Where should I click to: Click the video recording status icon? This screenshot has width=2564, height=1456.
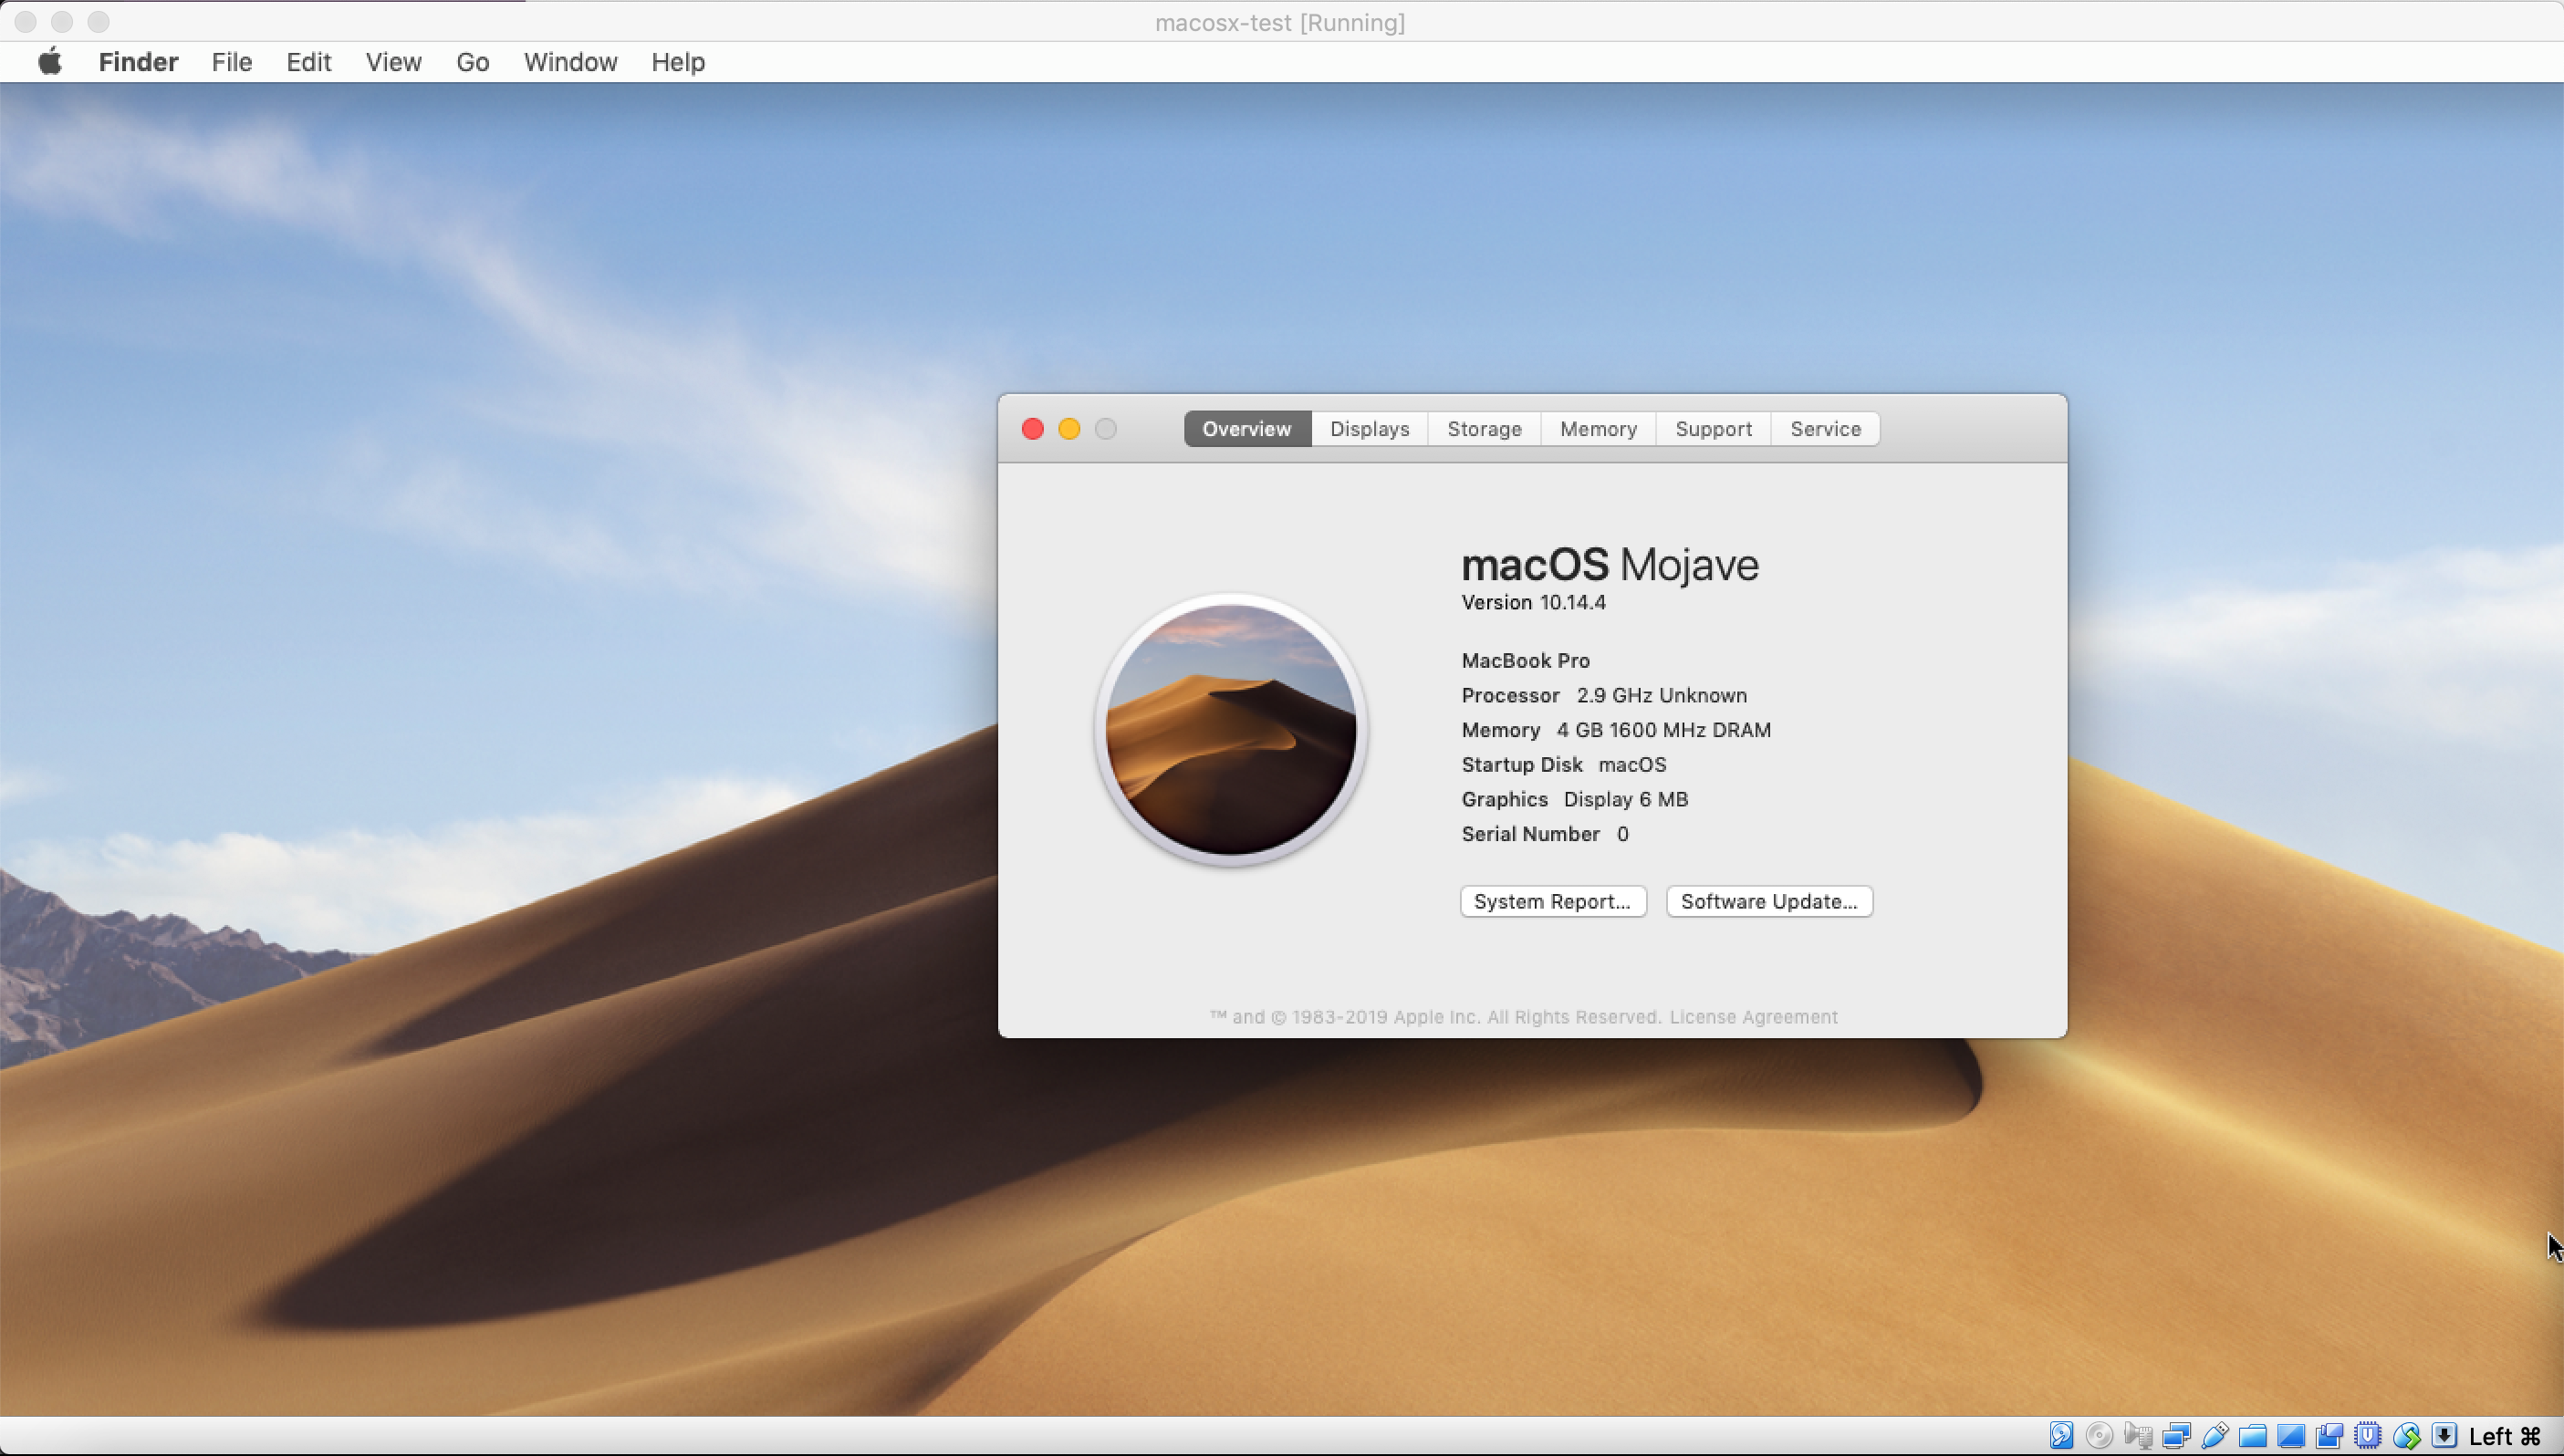tap(2329, 1436)
